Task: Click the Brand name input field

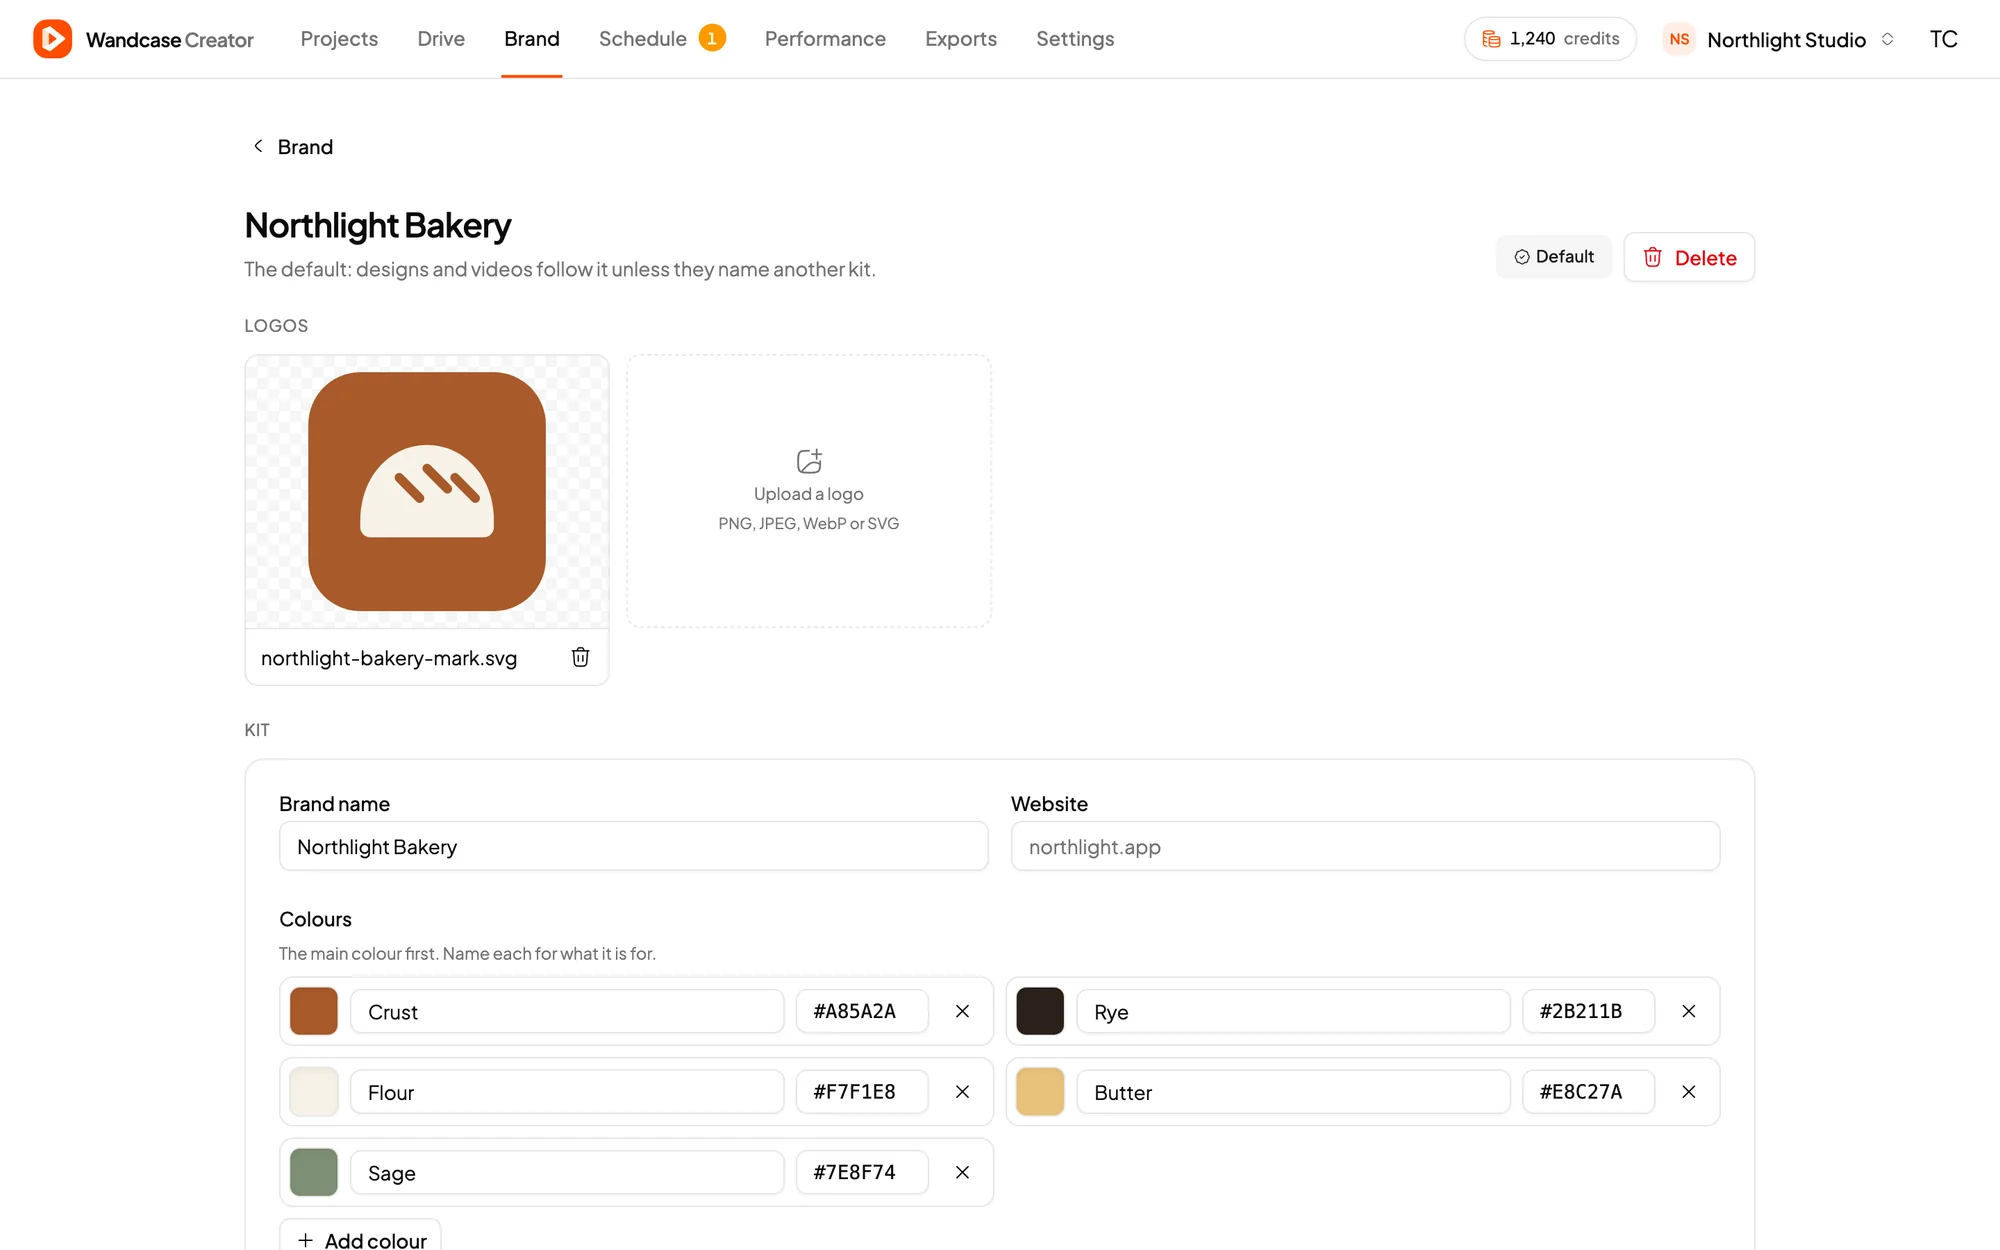Action: 634,846
